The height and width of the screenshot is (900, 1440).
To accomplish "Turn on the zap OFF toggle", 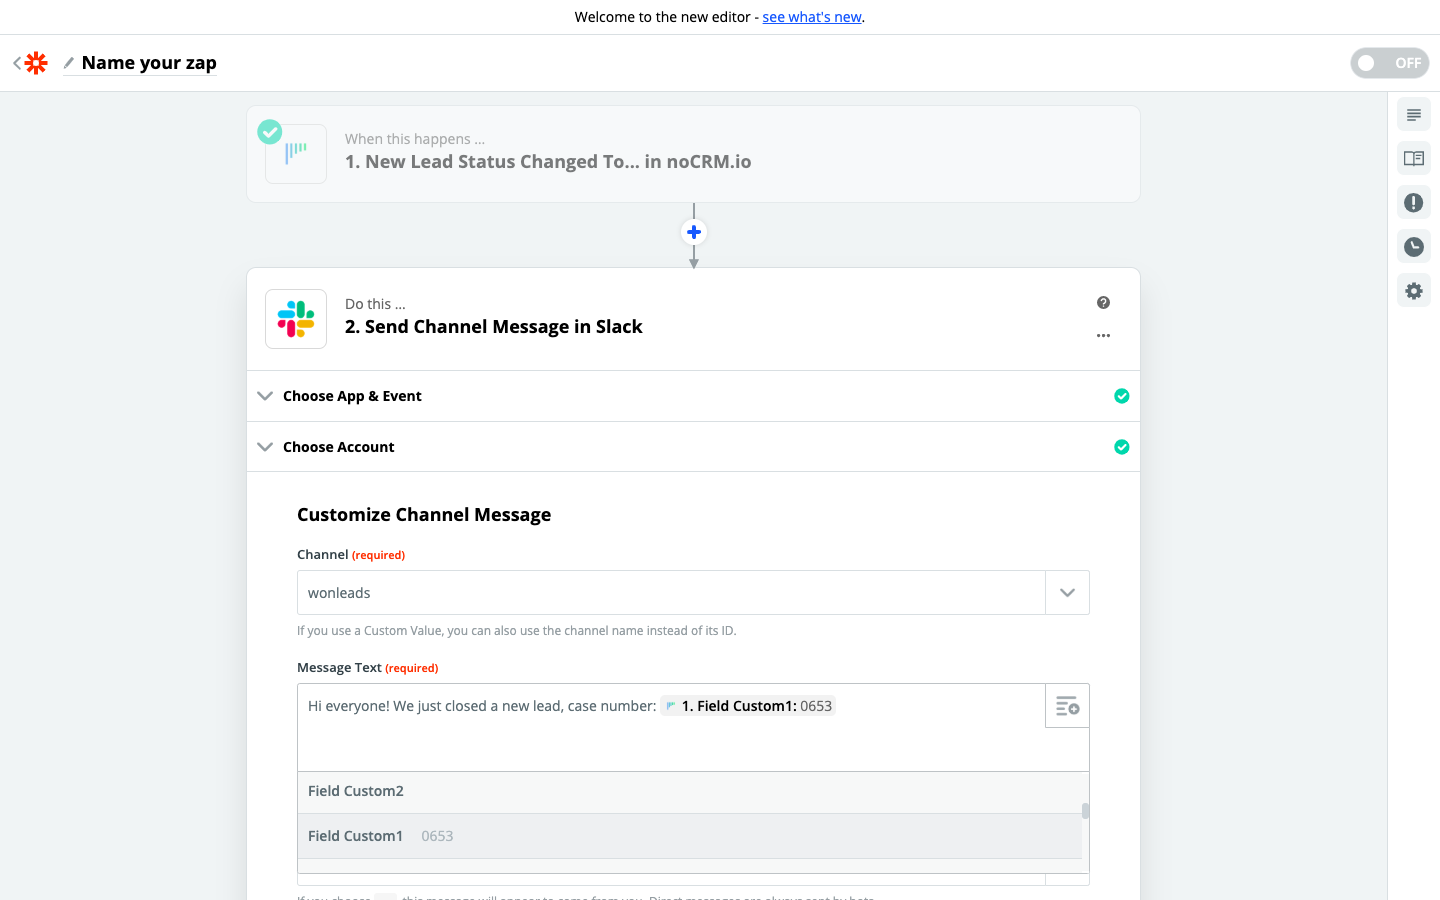I will (x=1389, y=63).
